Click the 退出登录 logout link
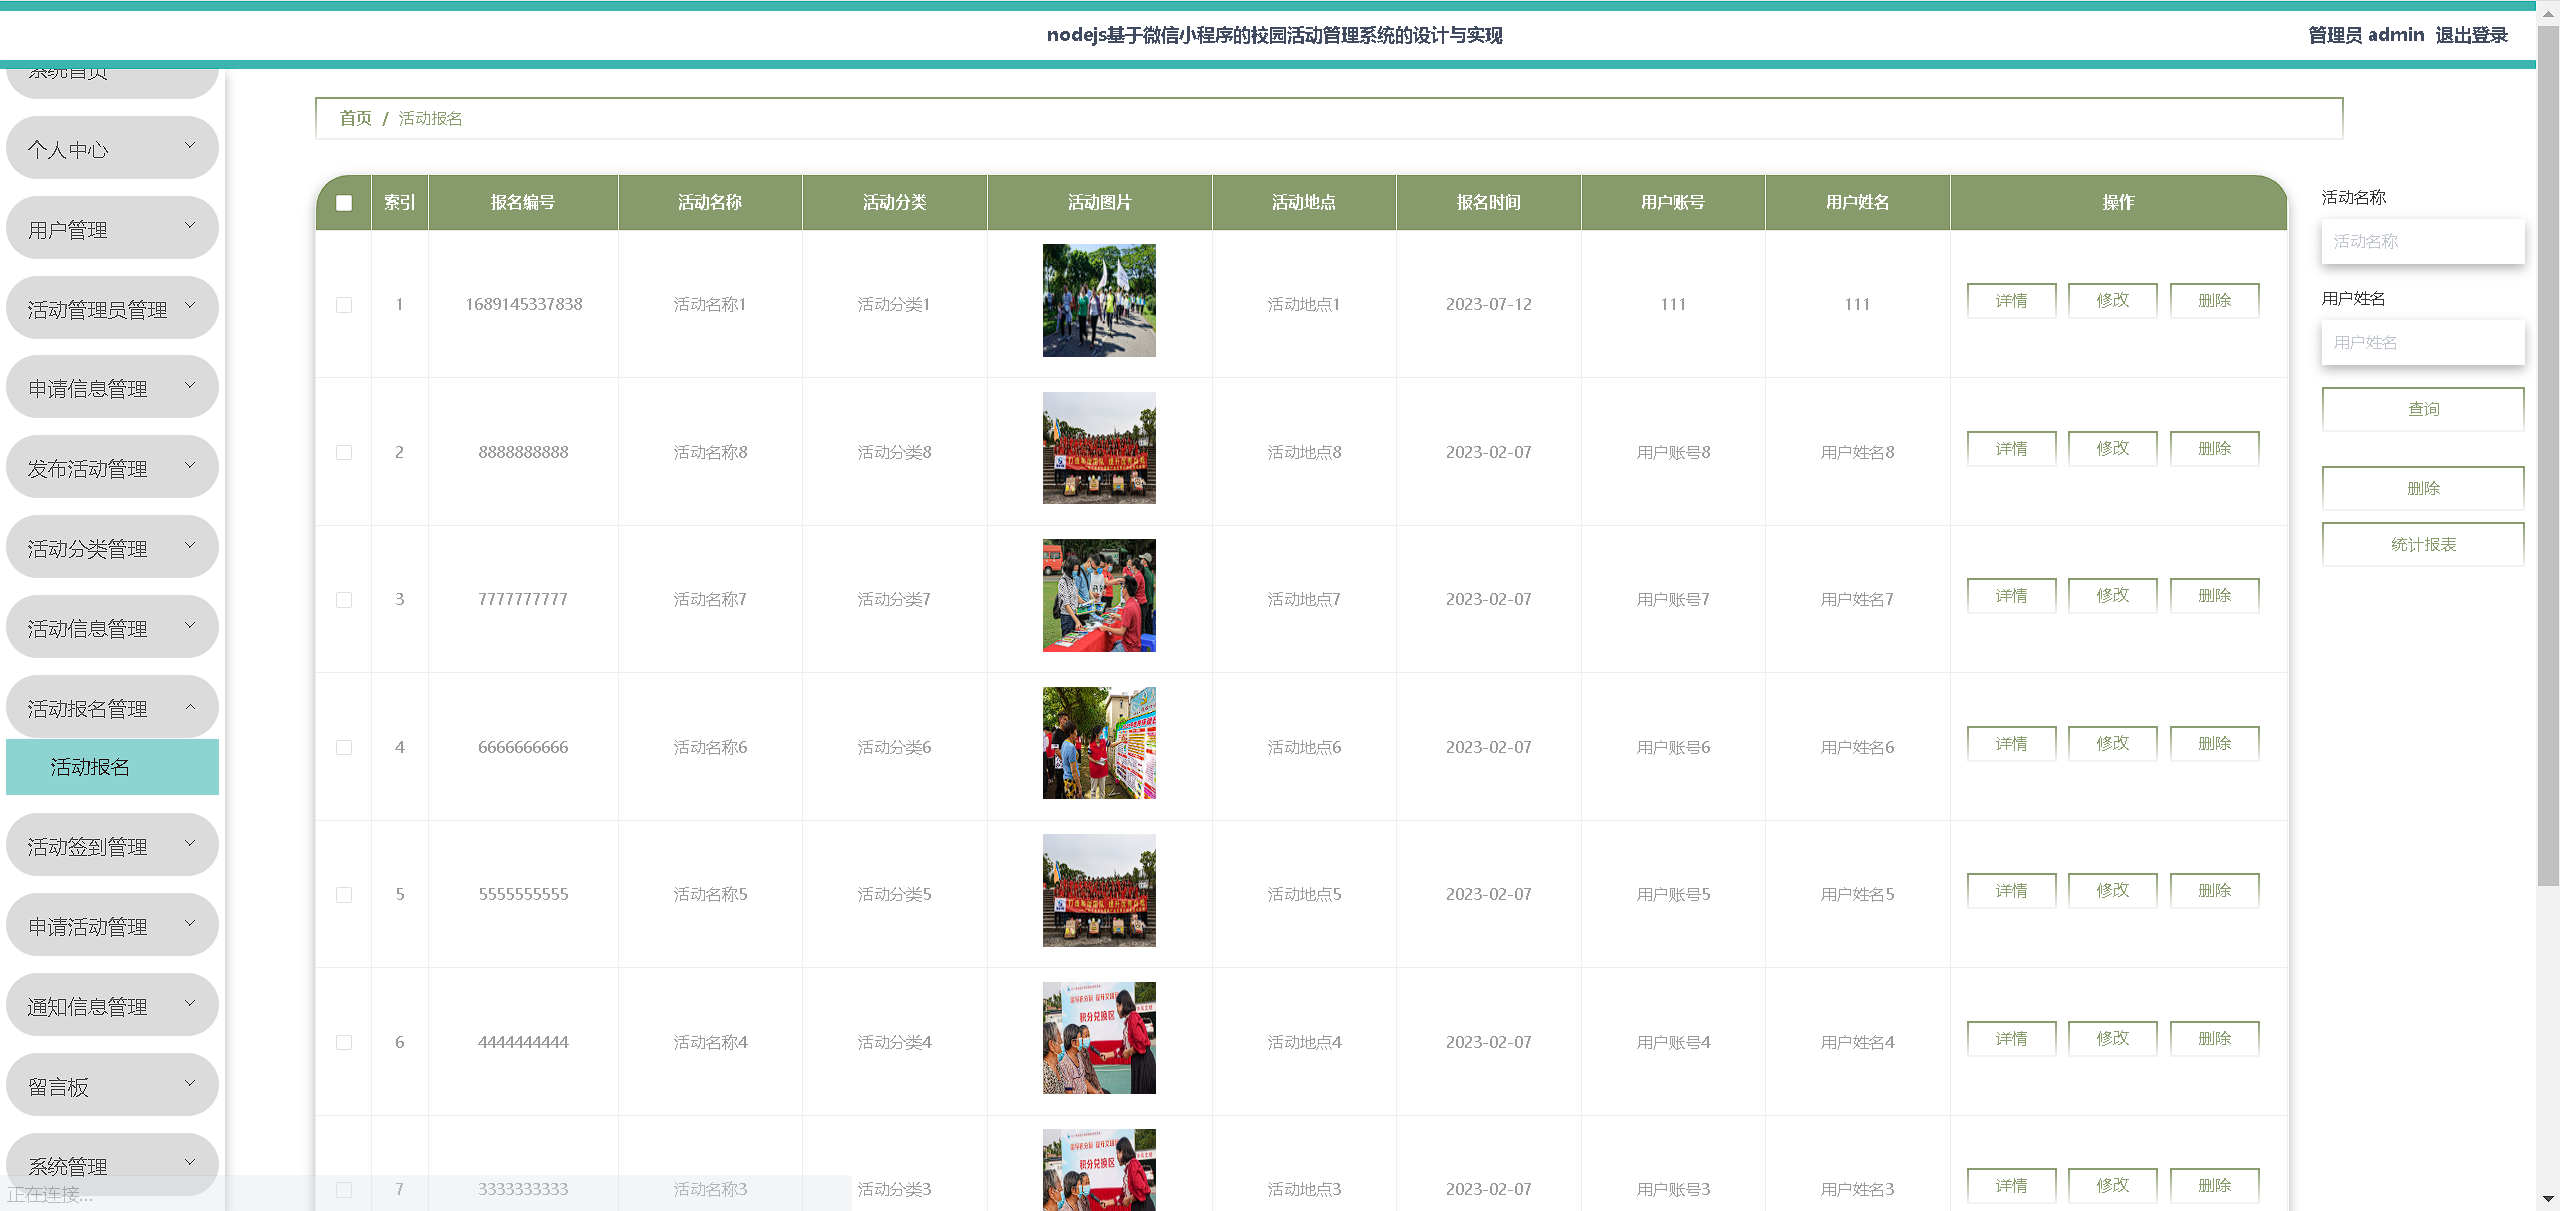The height and width of the screenshot is (1211, 2560). 2471,35
